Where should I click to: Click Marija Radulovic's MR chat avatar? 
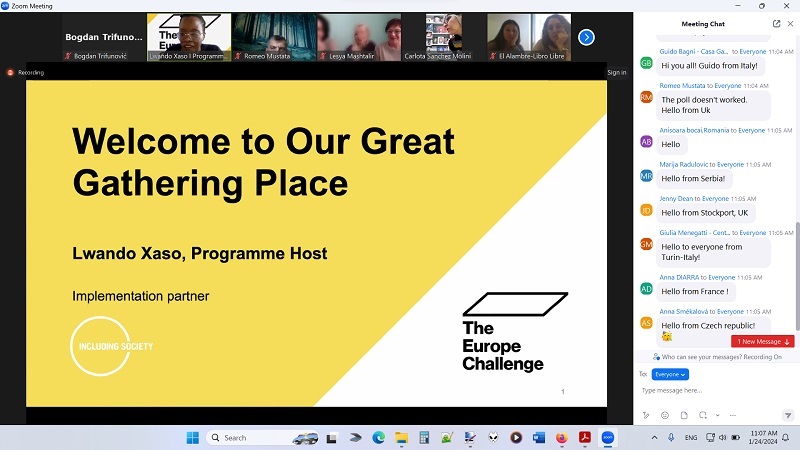646,176
